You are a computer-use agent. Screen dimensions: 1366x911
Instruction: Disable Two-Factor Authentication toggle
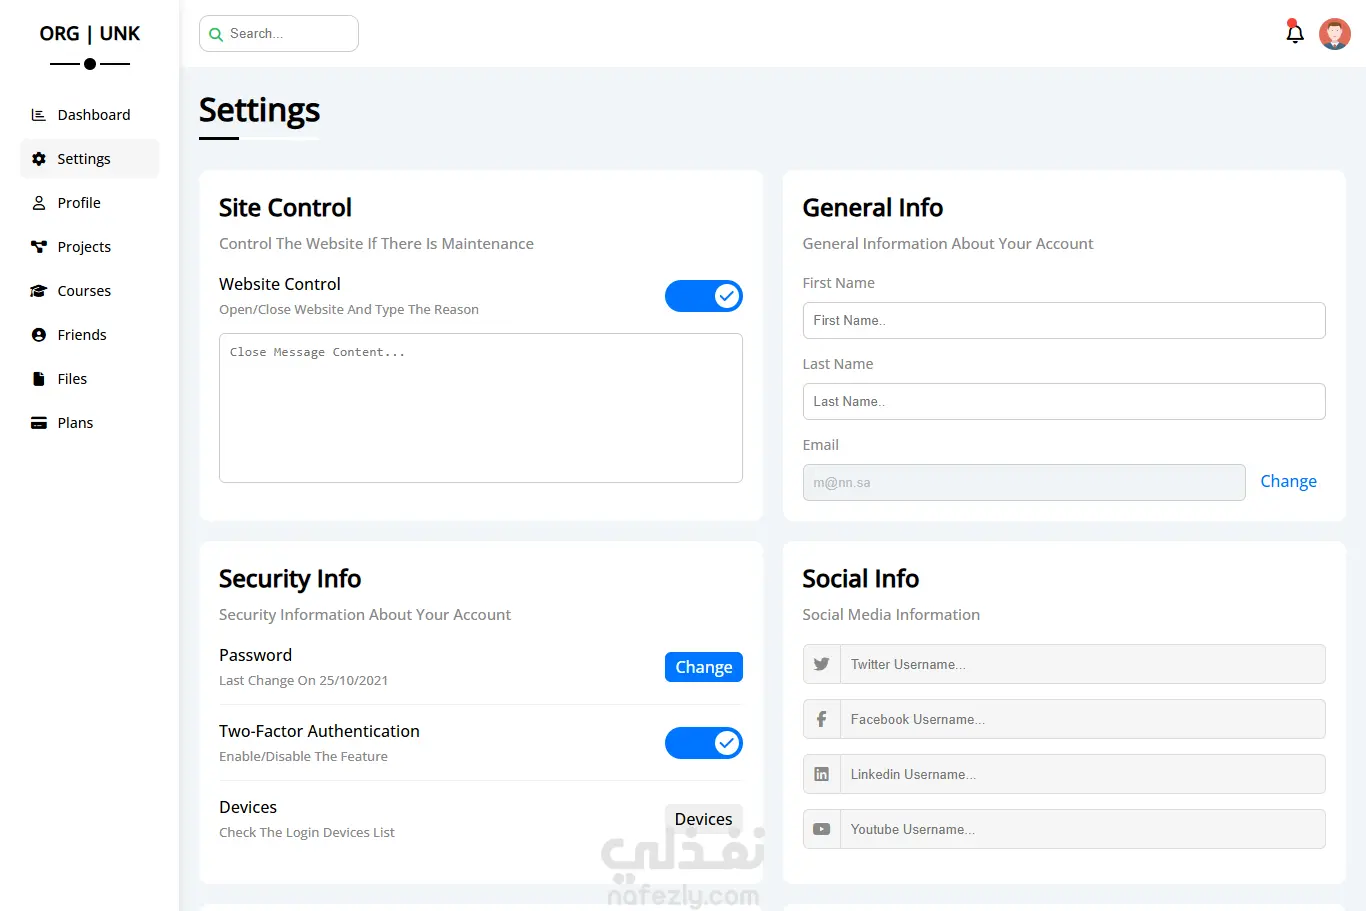703,743
